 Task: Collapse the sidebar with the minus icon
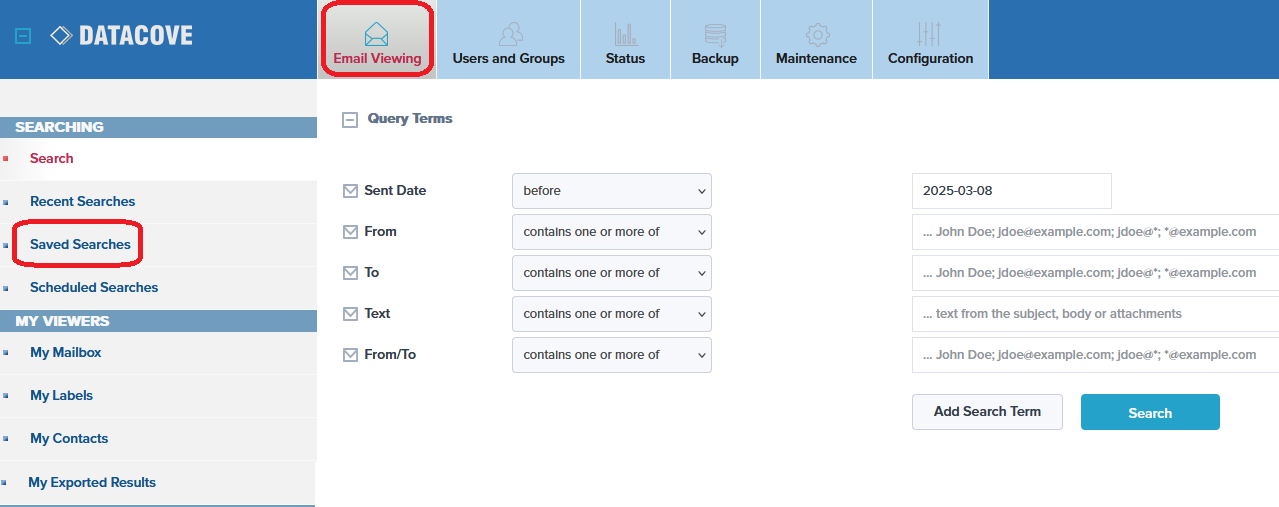click(x=24, y=36)
